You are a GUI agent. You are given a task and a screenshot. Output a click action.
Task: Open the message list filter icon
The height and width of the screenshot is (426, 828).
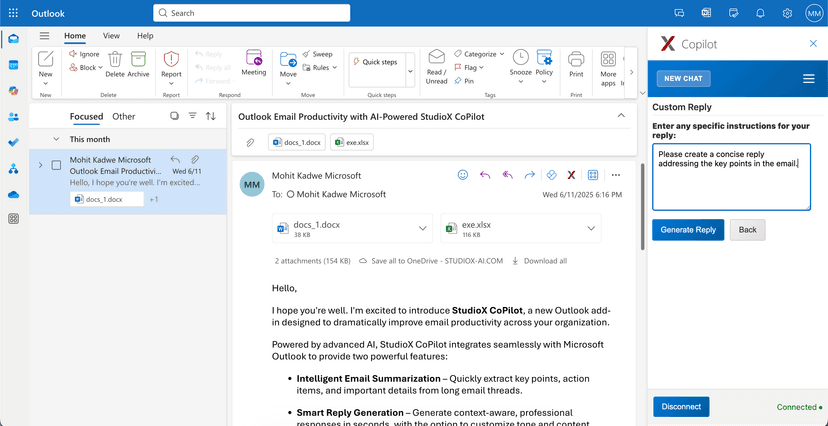pyautogui.click(x=193, y=116)
